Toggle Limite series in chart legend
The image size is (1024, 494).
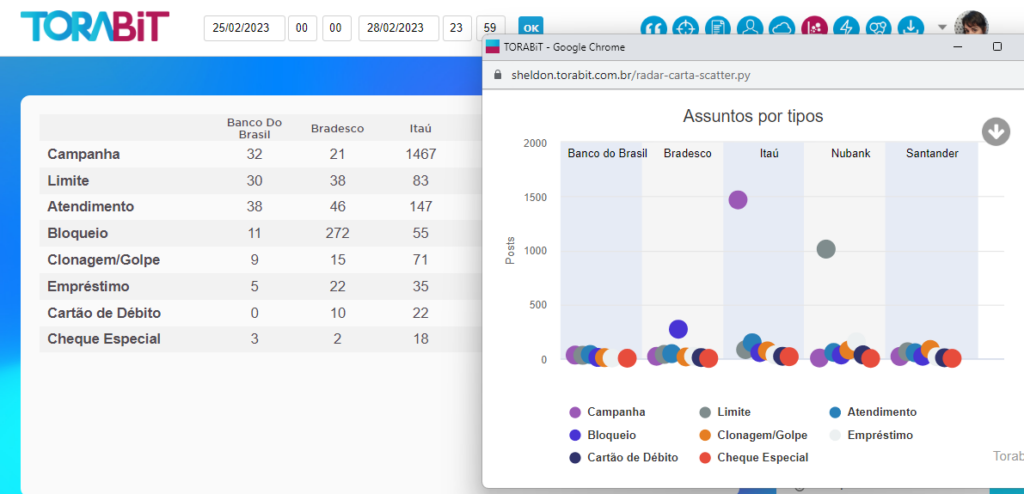click(725, 412)
